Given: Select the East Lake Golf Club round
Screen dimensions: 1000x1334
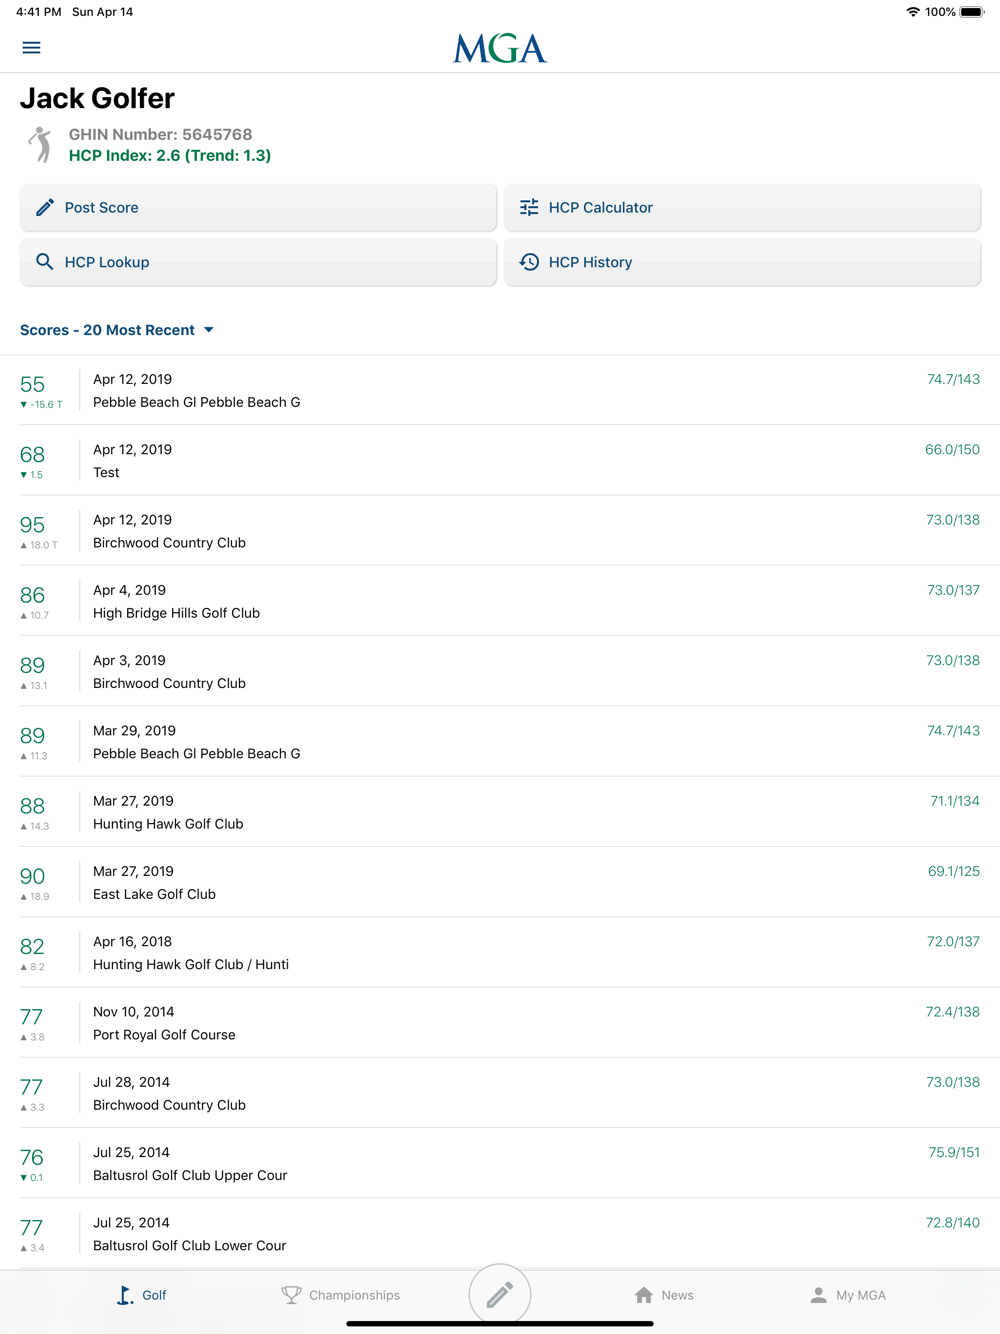Looking at the screenshot, I should [x=500, y=882].
